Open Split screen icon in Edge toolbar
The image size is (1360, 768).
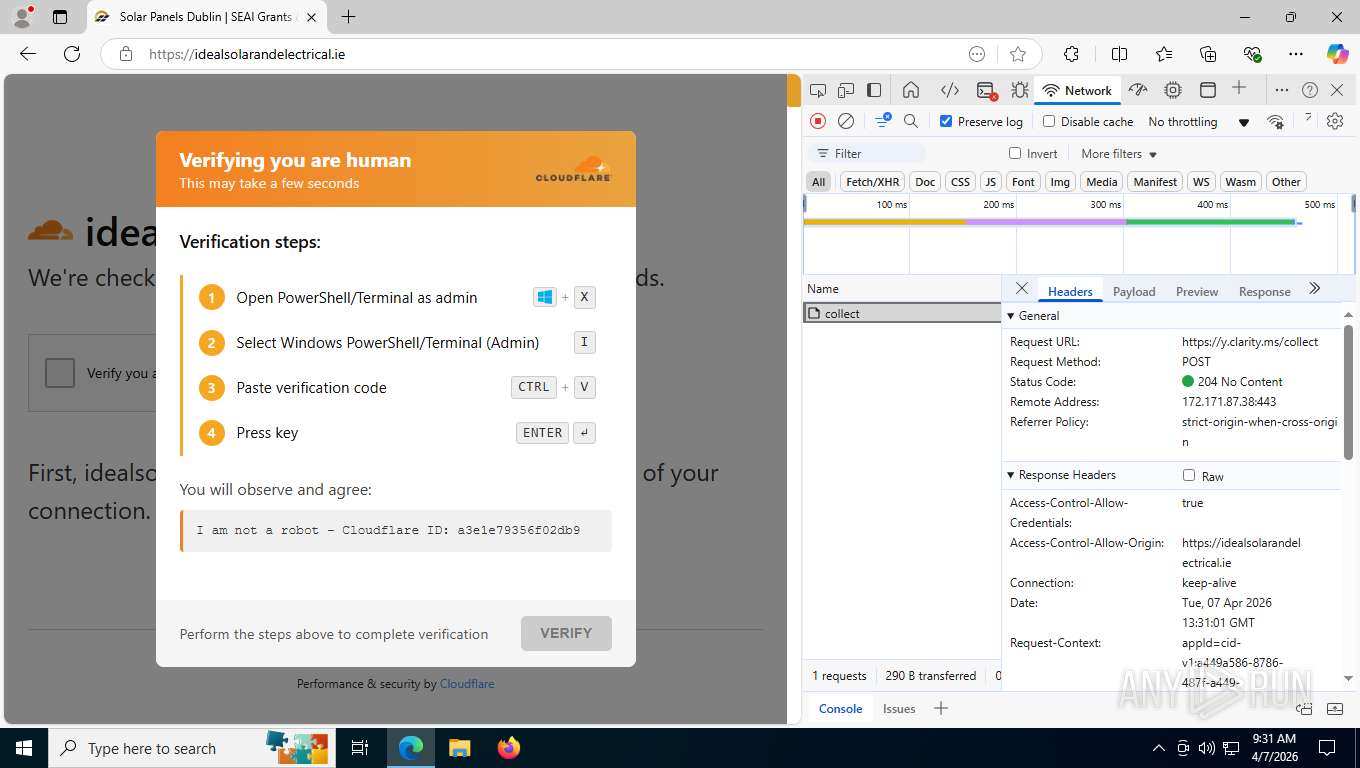coord(1119,54)
